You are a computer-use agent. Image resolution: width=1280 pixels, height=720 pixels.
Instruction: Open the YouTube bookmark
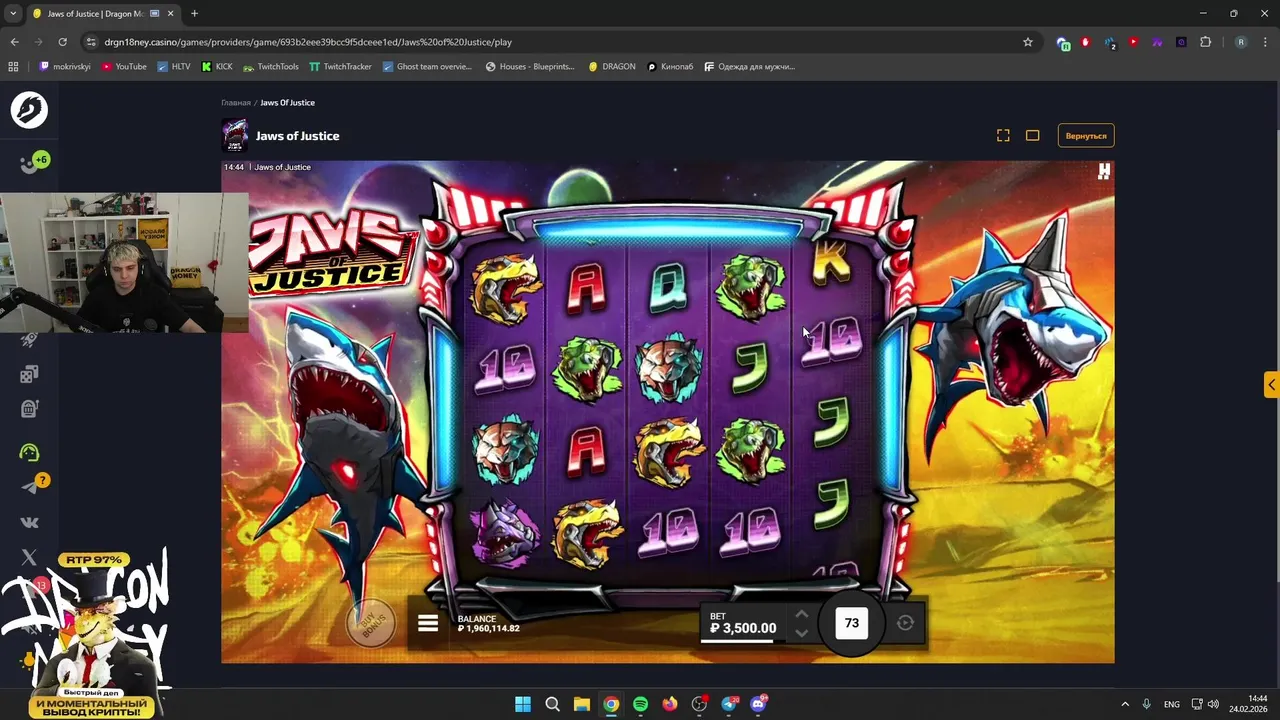[x=124, y=67]
